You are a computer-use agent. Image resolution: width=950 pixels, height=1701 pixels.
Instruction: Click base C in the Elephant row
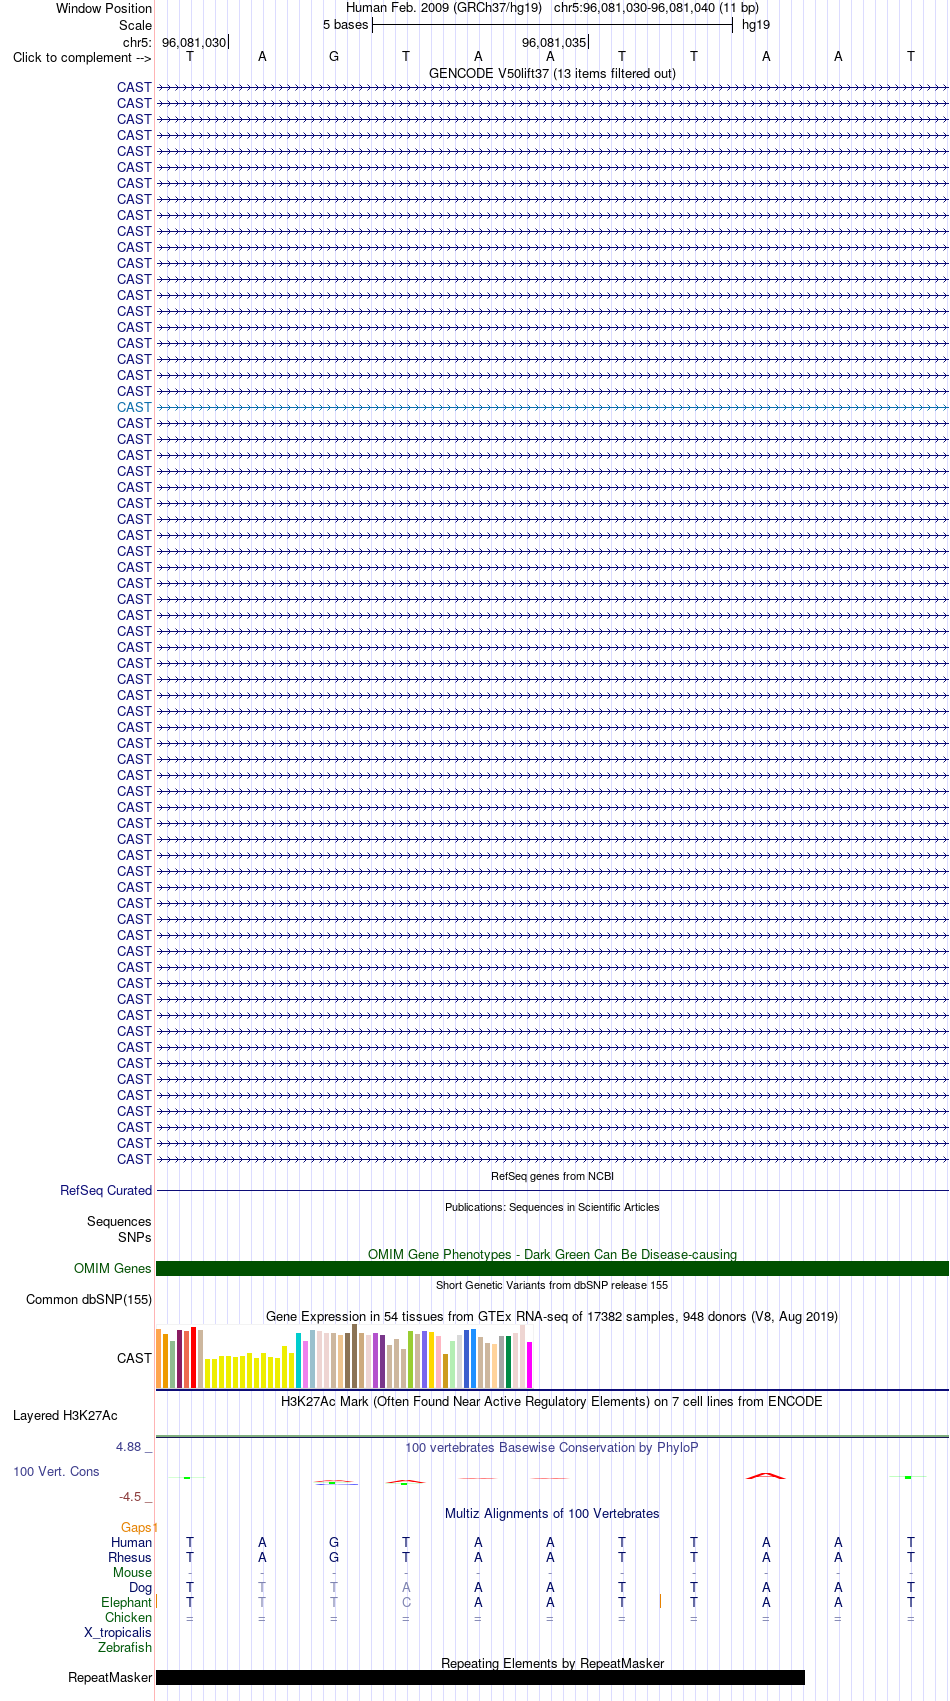[406, 1602]
